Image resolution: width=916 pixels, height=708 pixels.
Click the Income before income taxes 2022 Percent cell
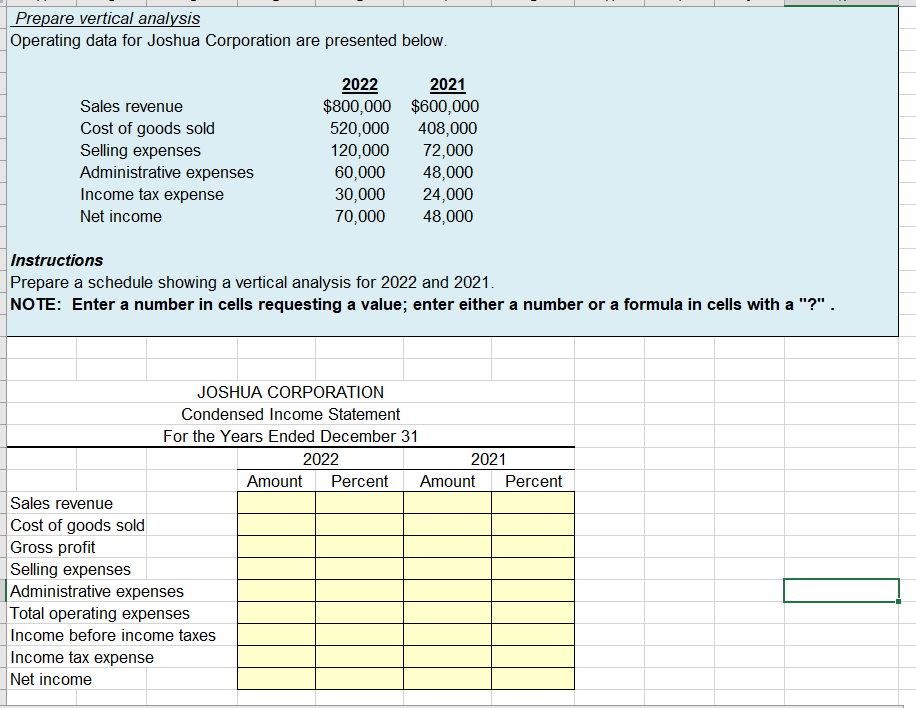click(x=360, y=635)
